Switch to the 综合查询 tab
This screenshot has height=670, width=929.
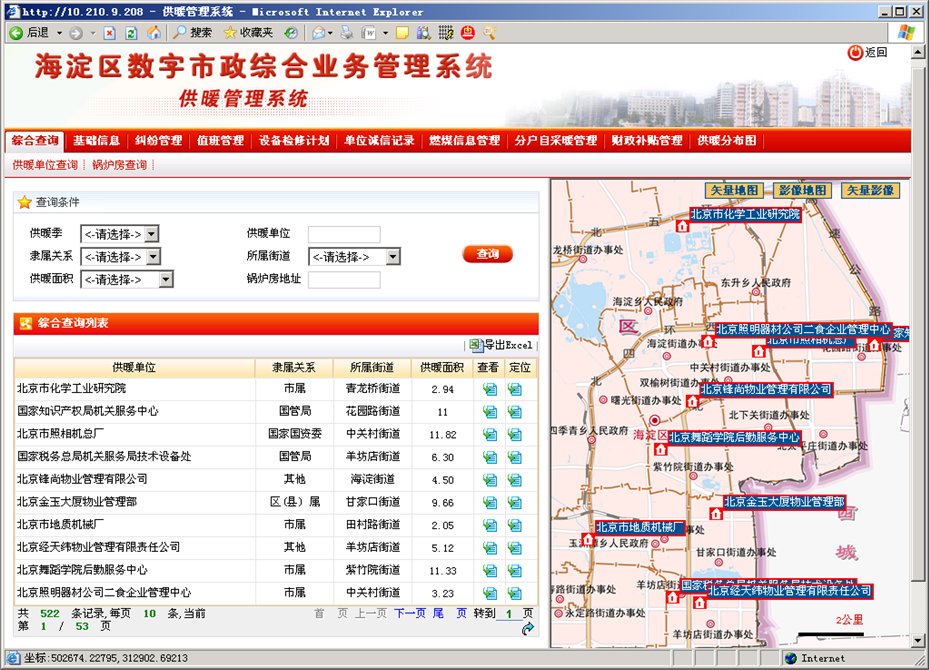(x=35, y=141)
